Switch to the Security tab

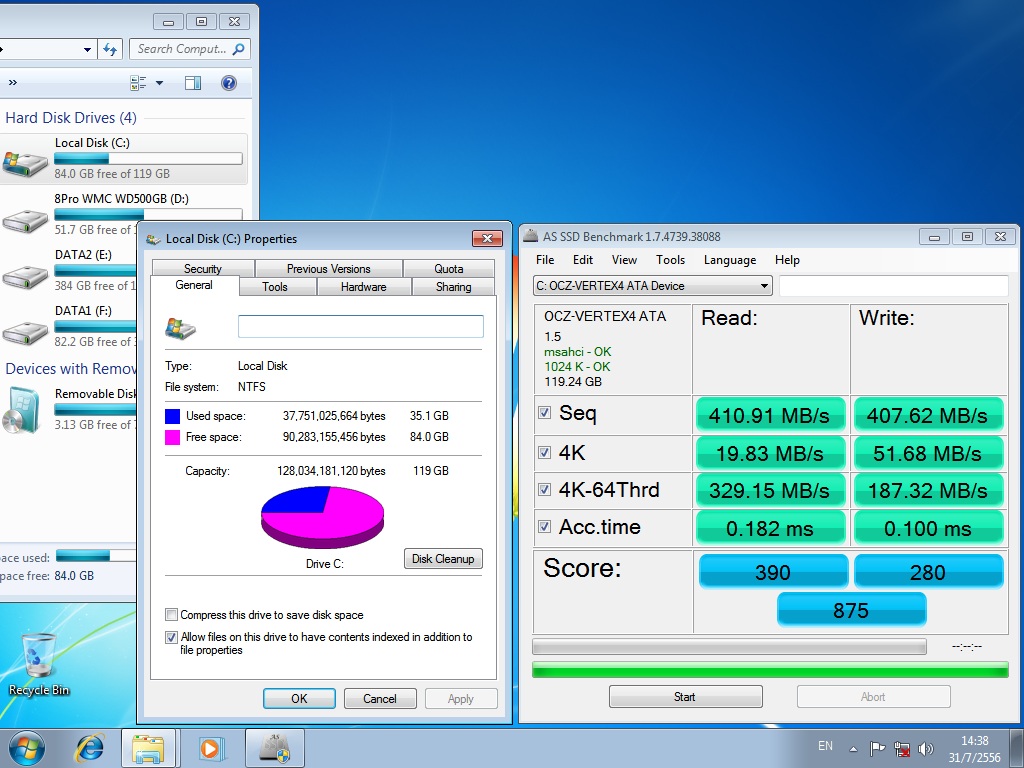pos(202,268)
